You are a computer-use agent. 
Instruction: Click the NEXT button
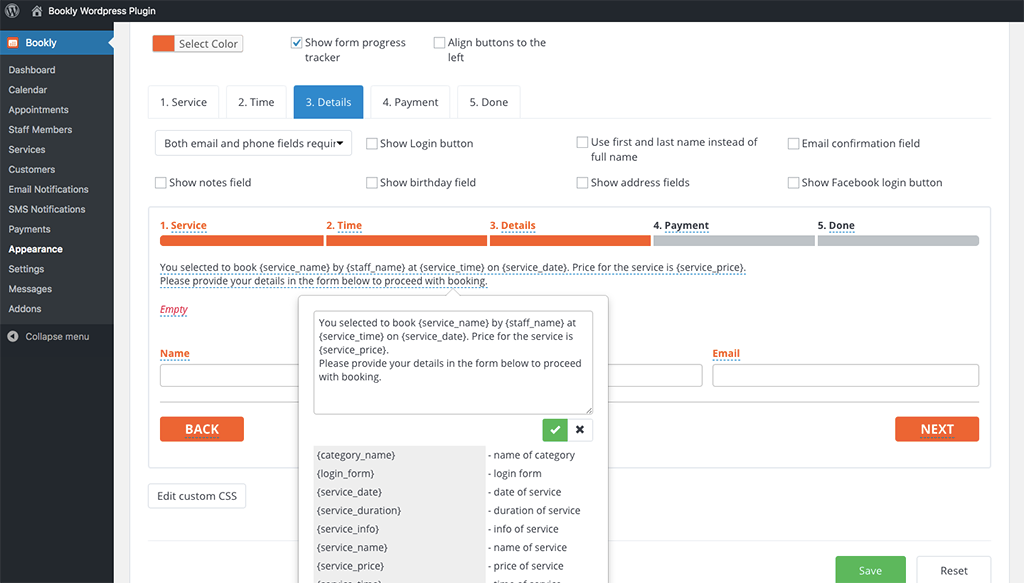pyautogui.click(x=936, y=429)
